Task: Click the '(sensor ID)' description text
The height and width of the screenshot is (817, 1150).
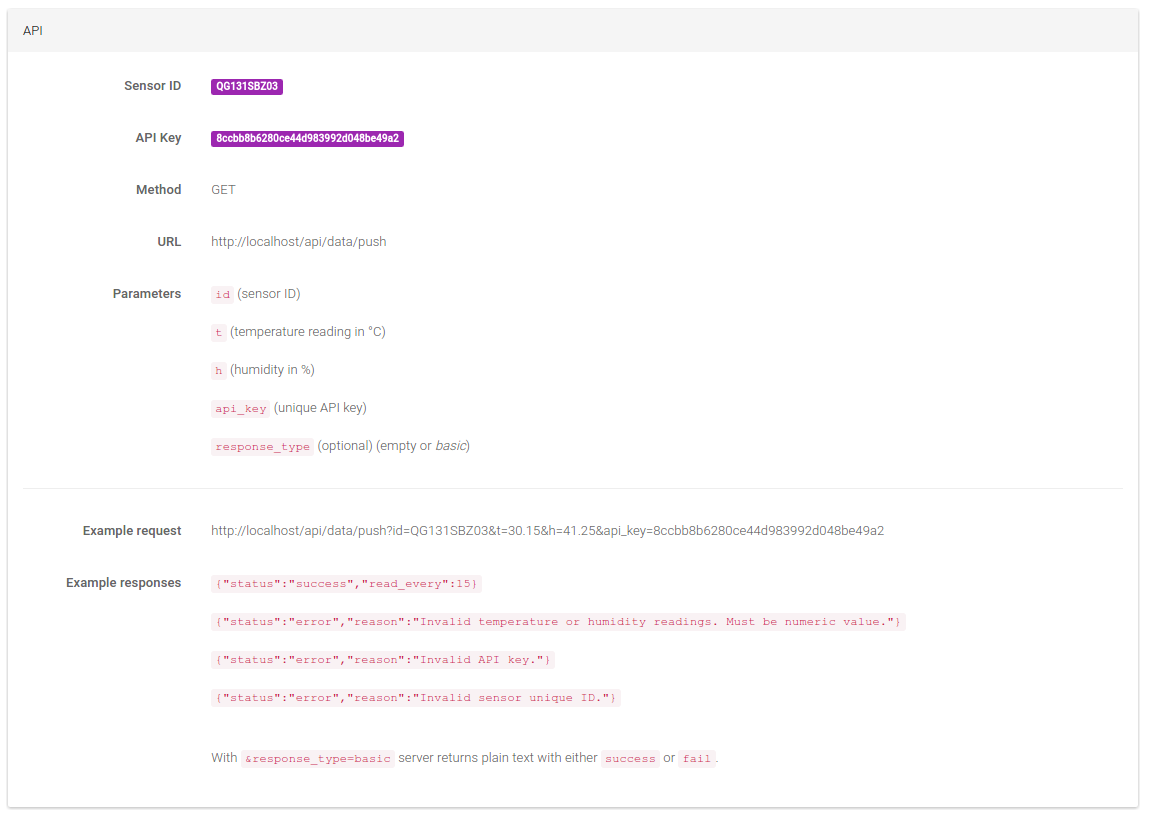Action: pyautogui.click(x=269, y=294)
